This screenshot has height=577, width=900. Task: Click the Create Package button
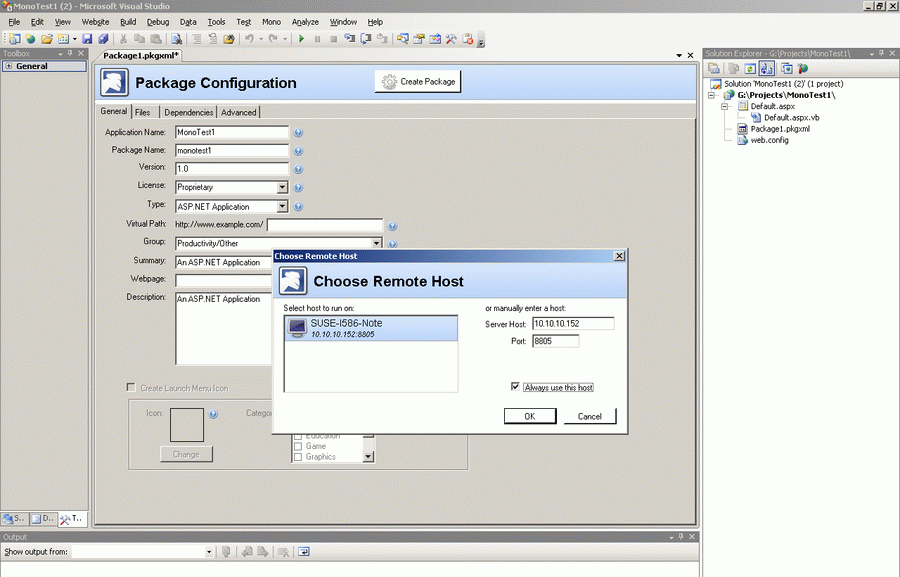tap(418, 82)
